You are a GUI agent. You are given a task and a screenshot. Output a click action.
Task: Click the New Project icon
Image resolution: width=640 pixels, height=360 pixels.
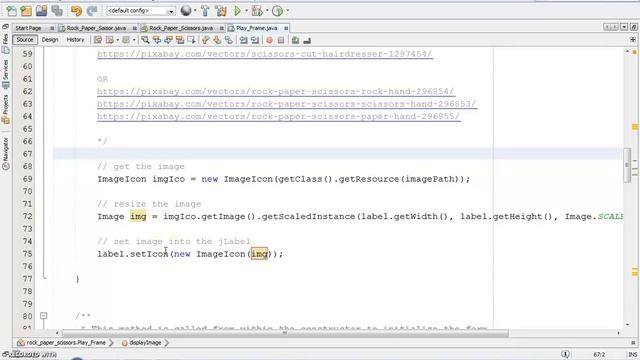click(x=26, y=11)
